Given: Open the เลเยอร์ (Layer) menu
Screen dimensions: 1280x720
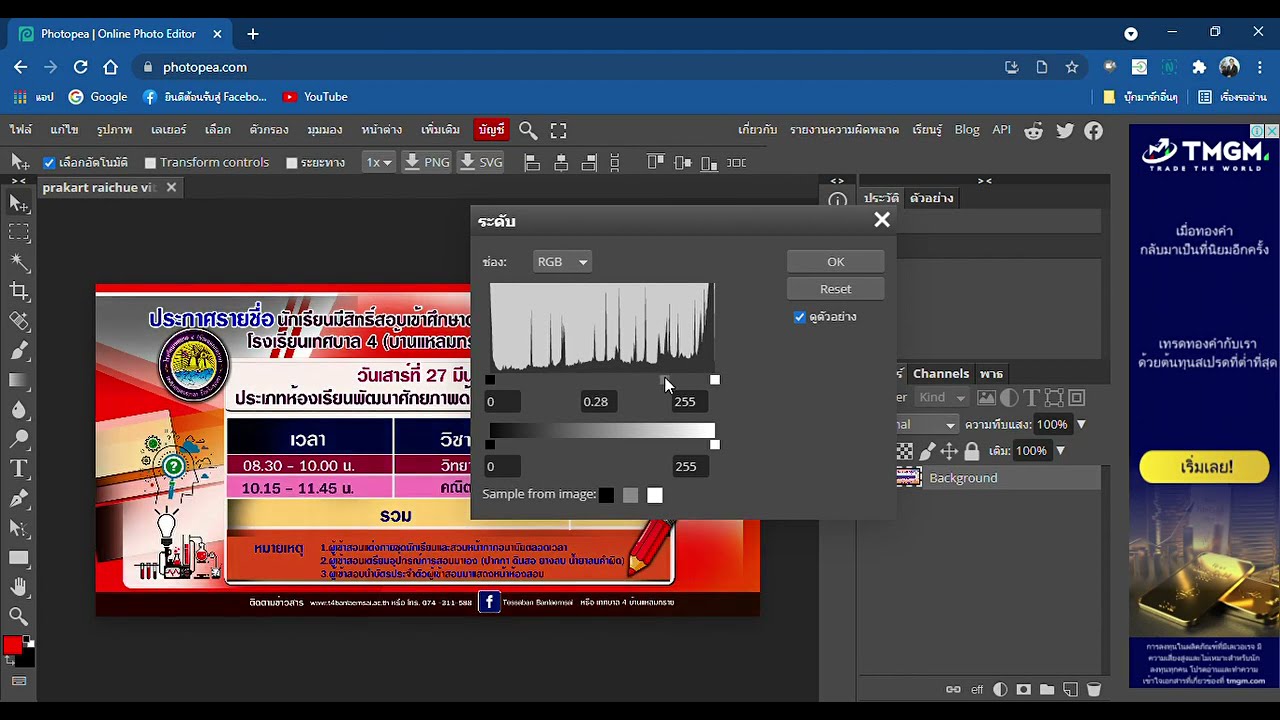Looking at the screenshot, I should tap(169, 130).
